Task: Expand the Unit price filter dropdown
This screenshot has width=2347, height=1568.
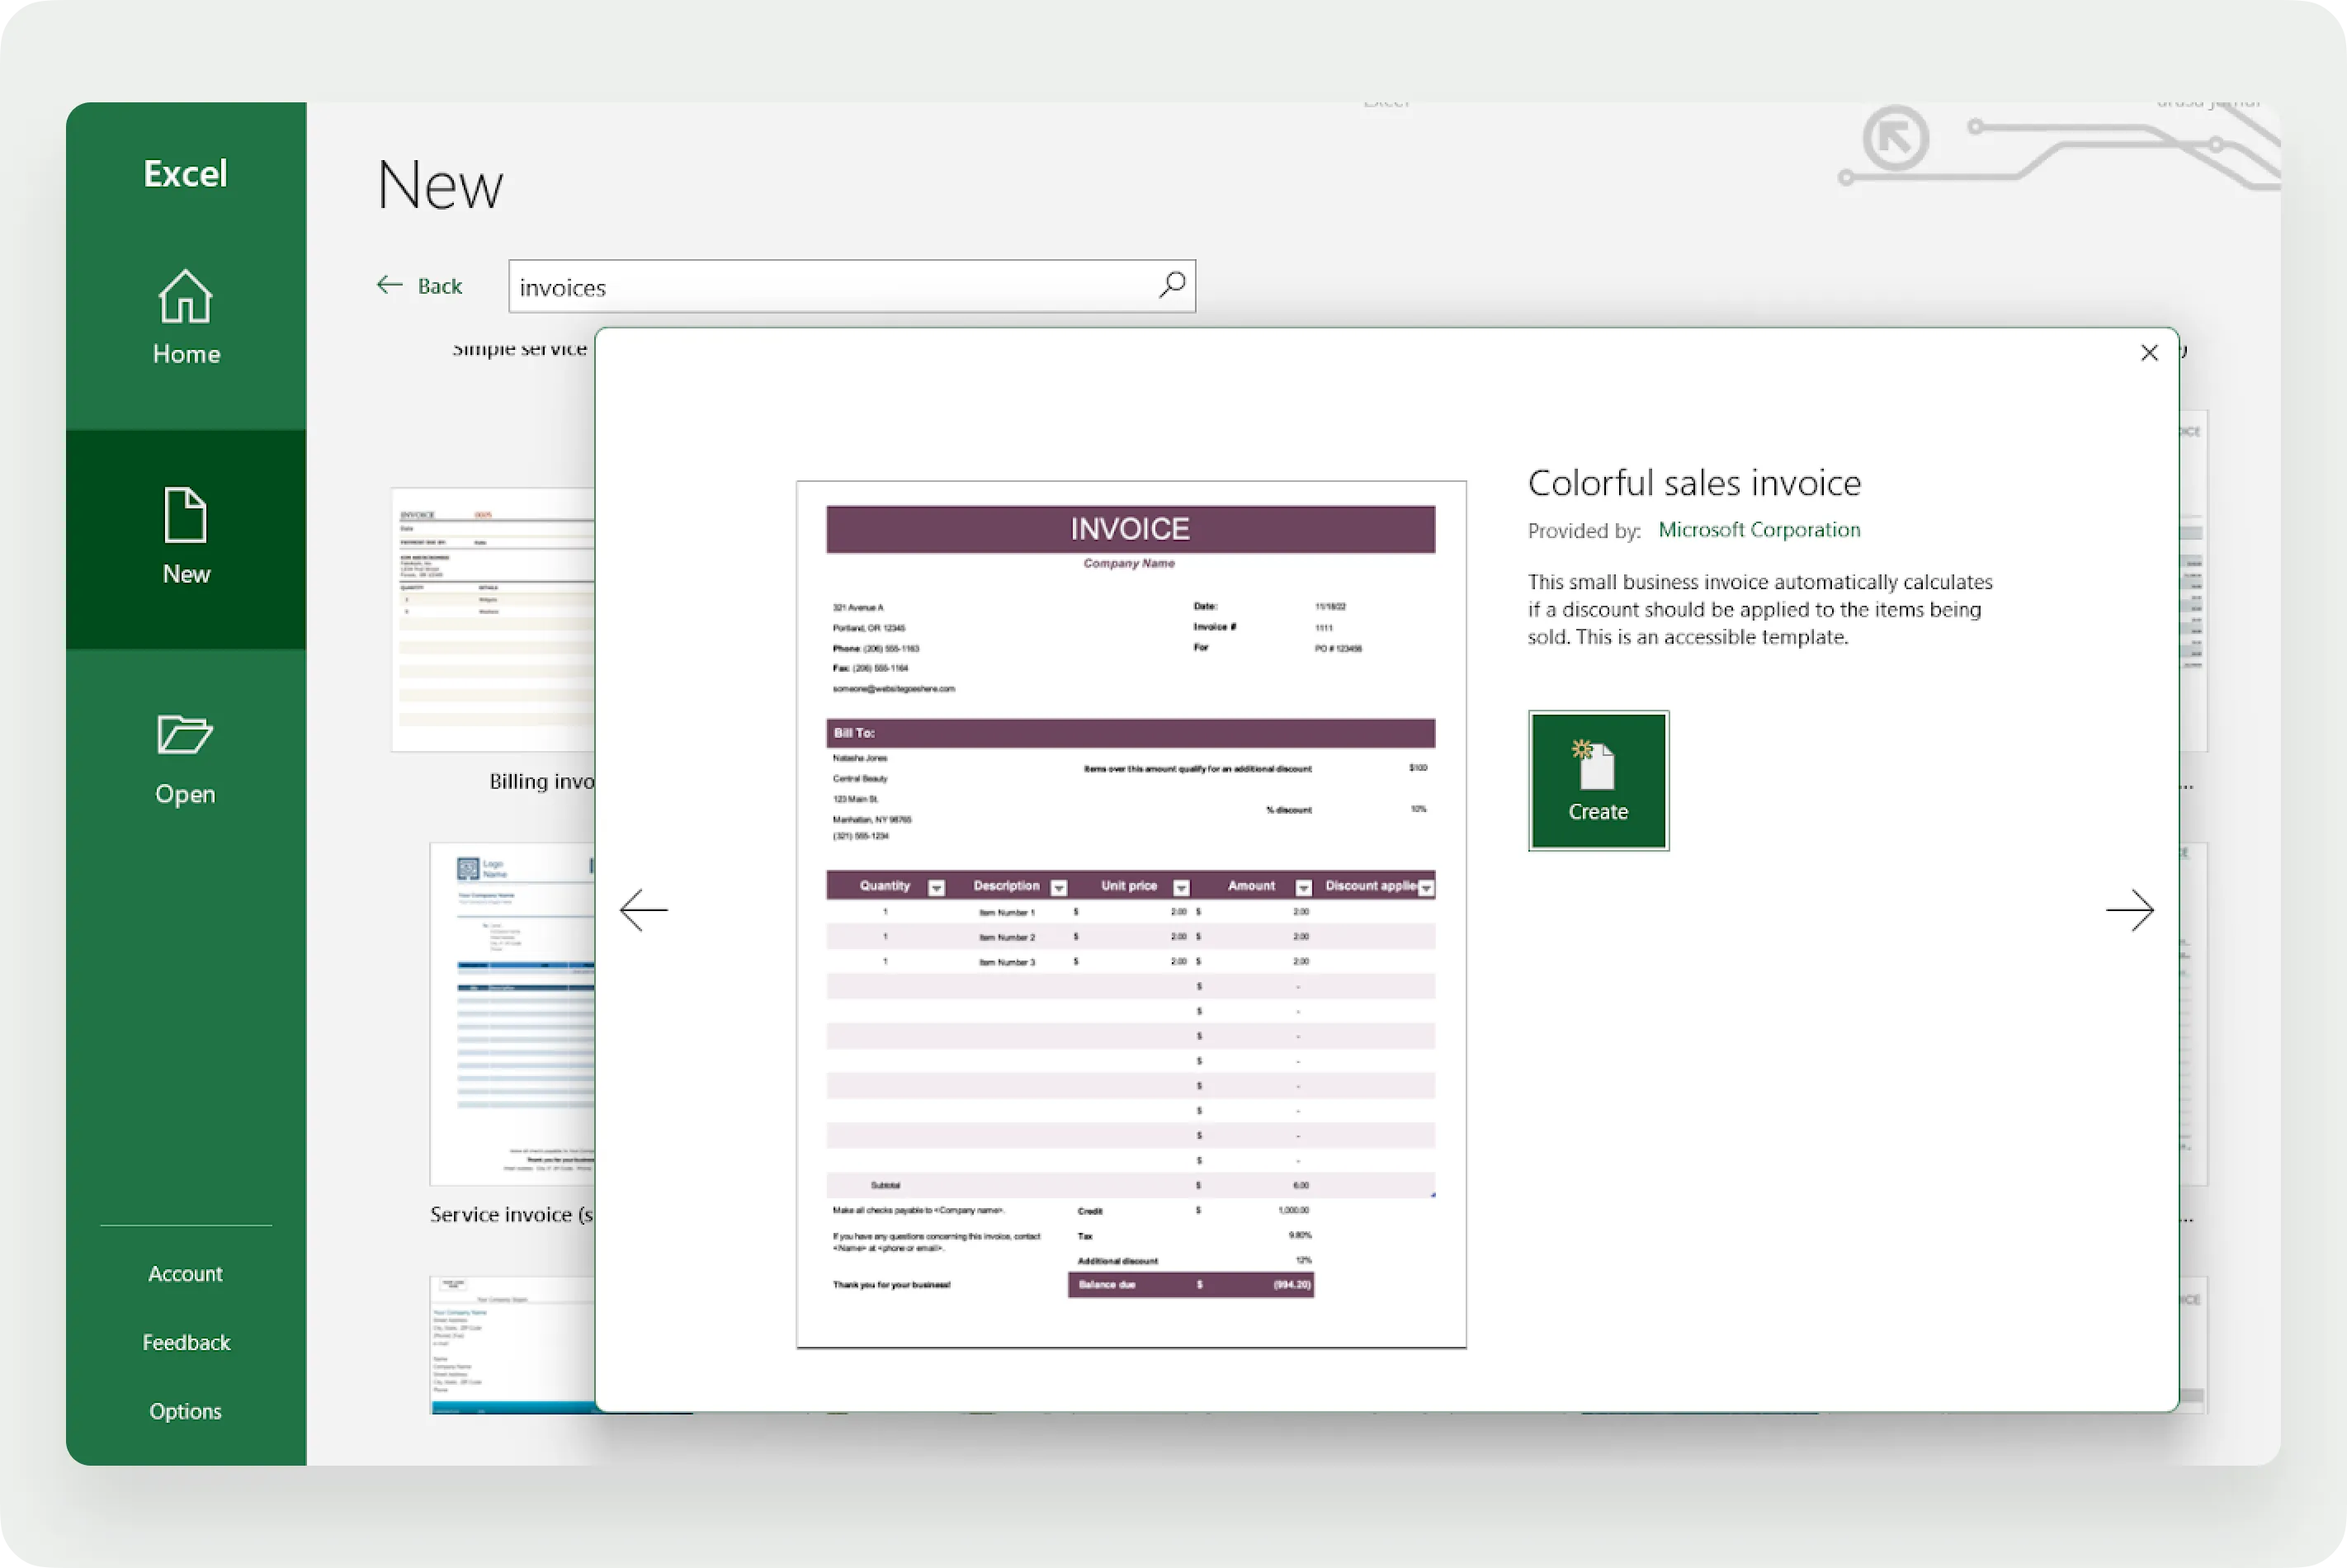Action: pyautogui.click(x=1181, y=888)
